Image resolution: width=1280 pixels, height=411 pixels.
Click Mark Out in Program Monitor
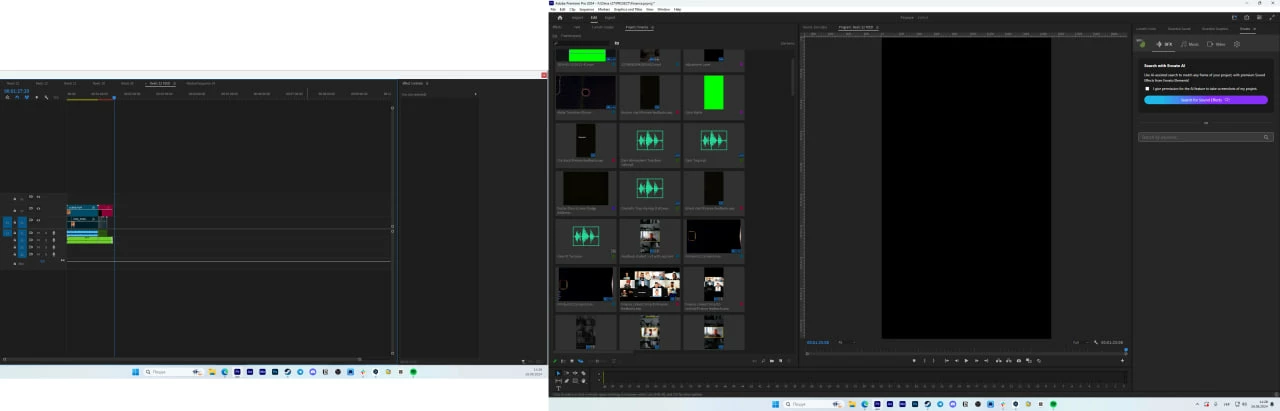933,361
